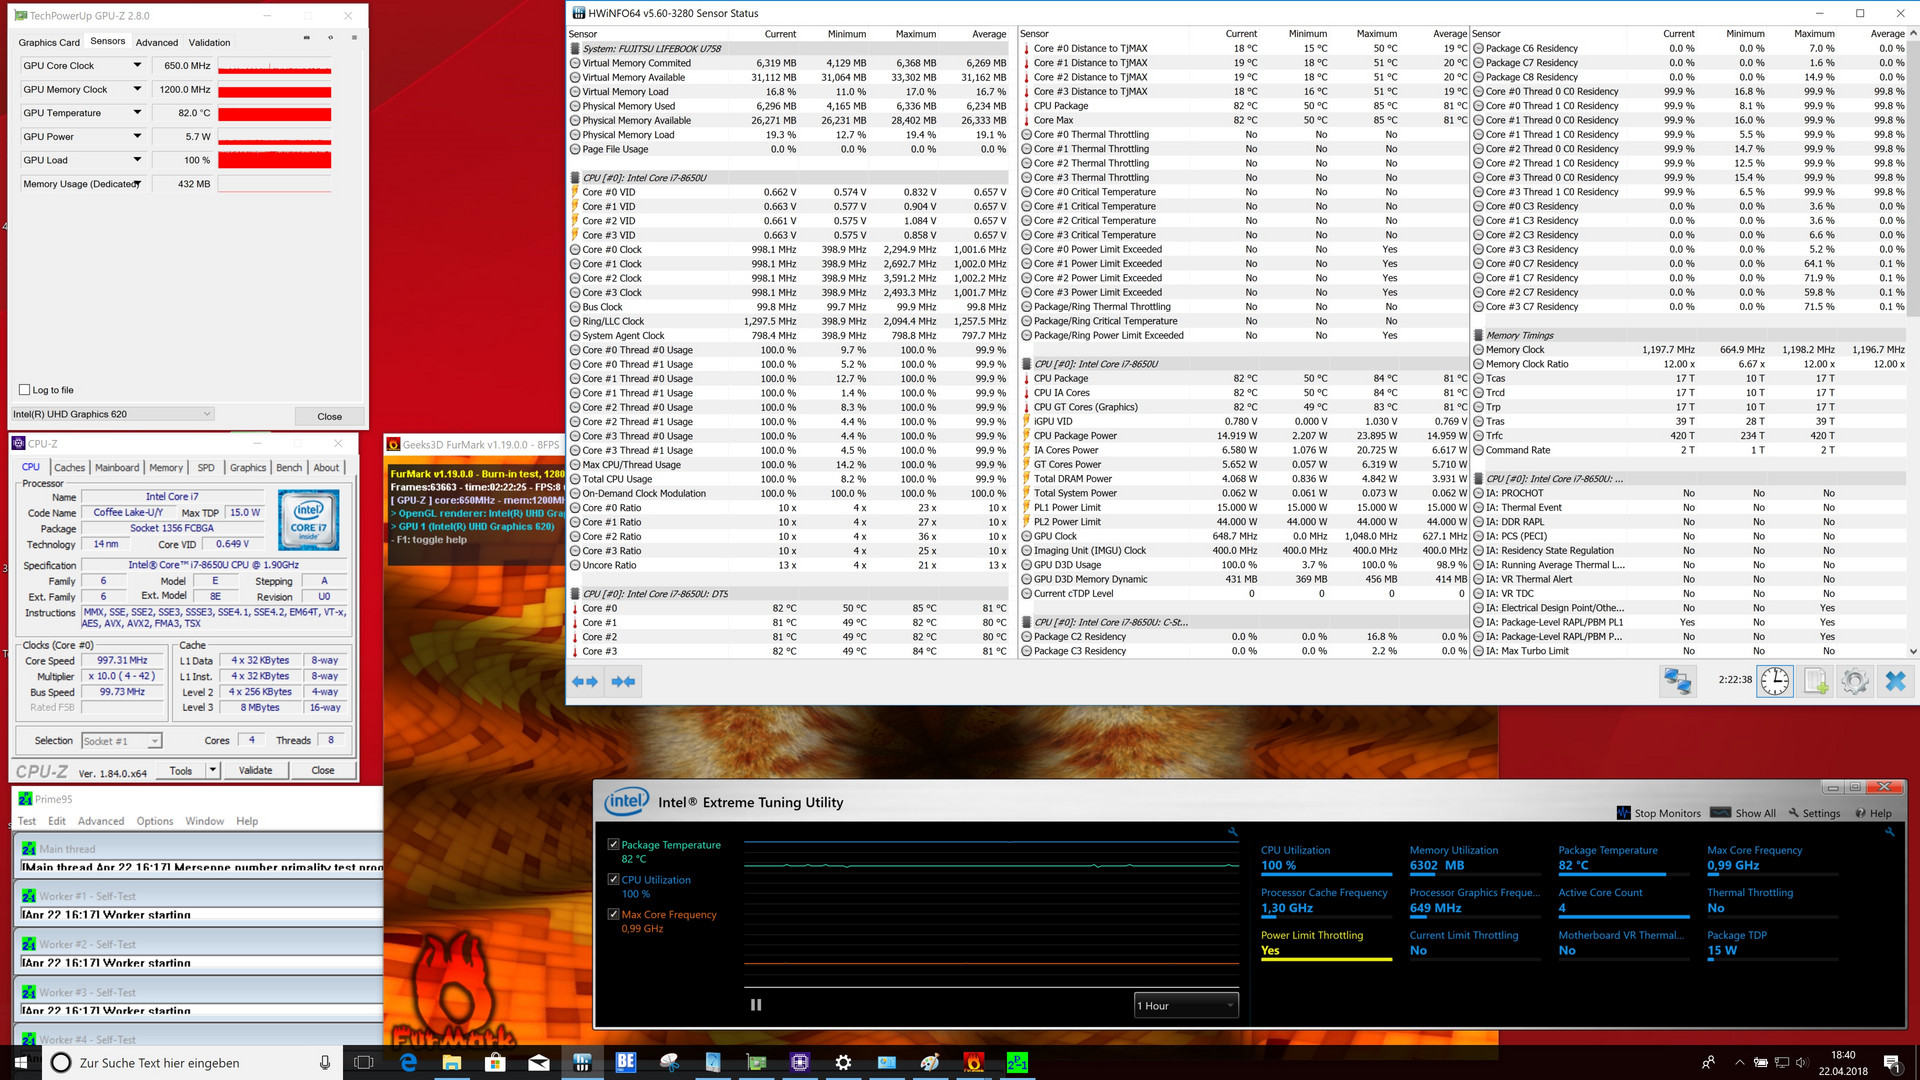Viewport: 1920px width, 1080px height.
Task: Open Intel UHD Graphics 620 device dropdown
Action: 112,414
